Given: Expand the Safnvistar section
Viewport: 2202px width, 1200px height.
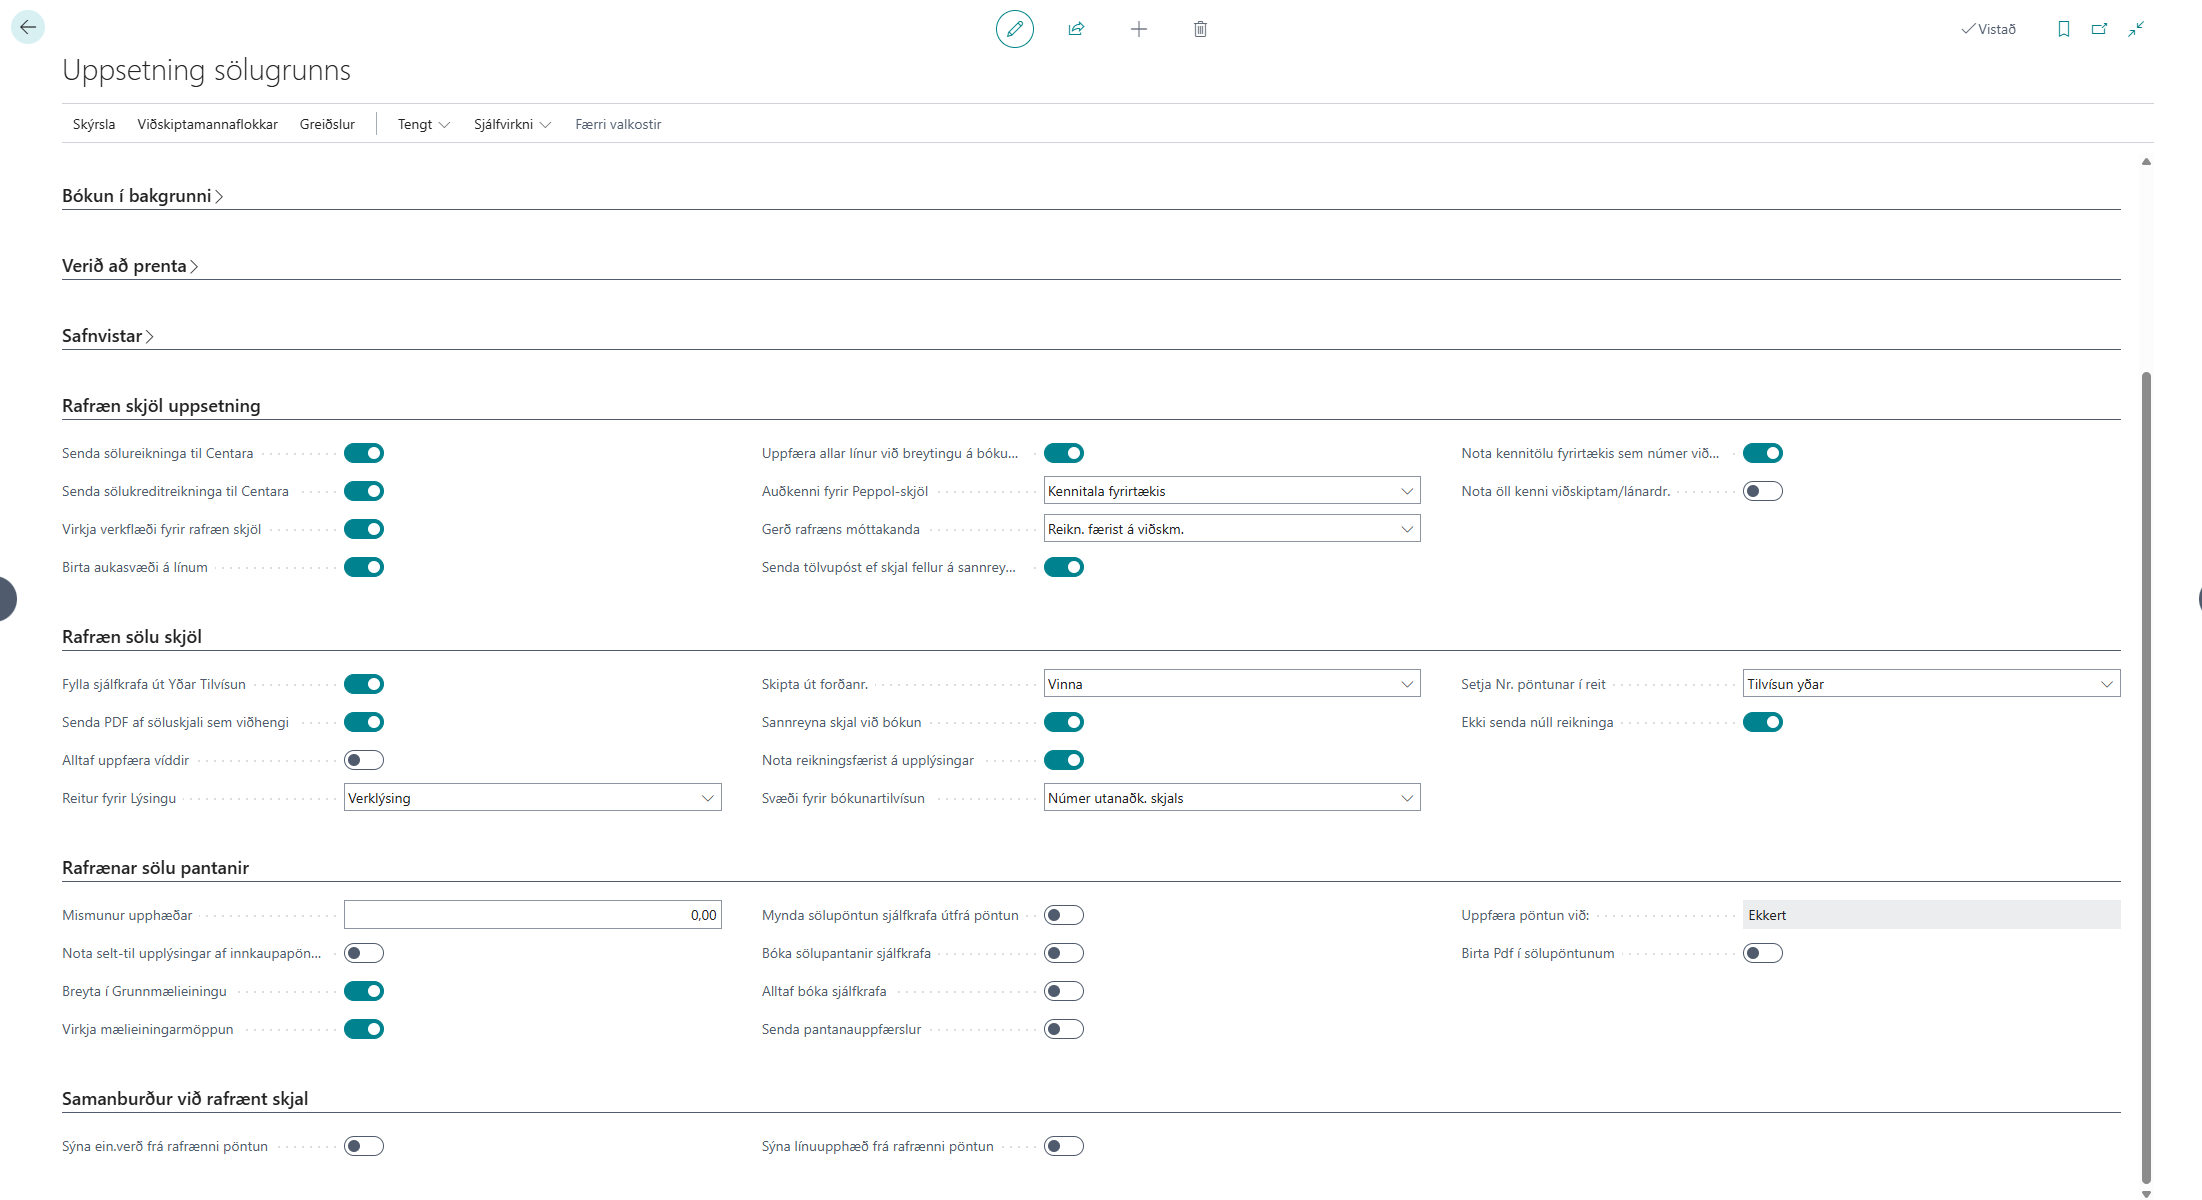Looking at the screenshot, I should 108,336.
